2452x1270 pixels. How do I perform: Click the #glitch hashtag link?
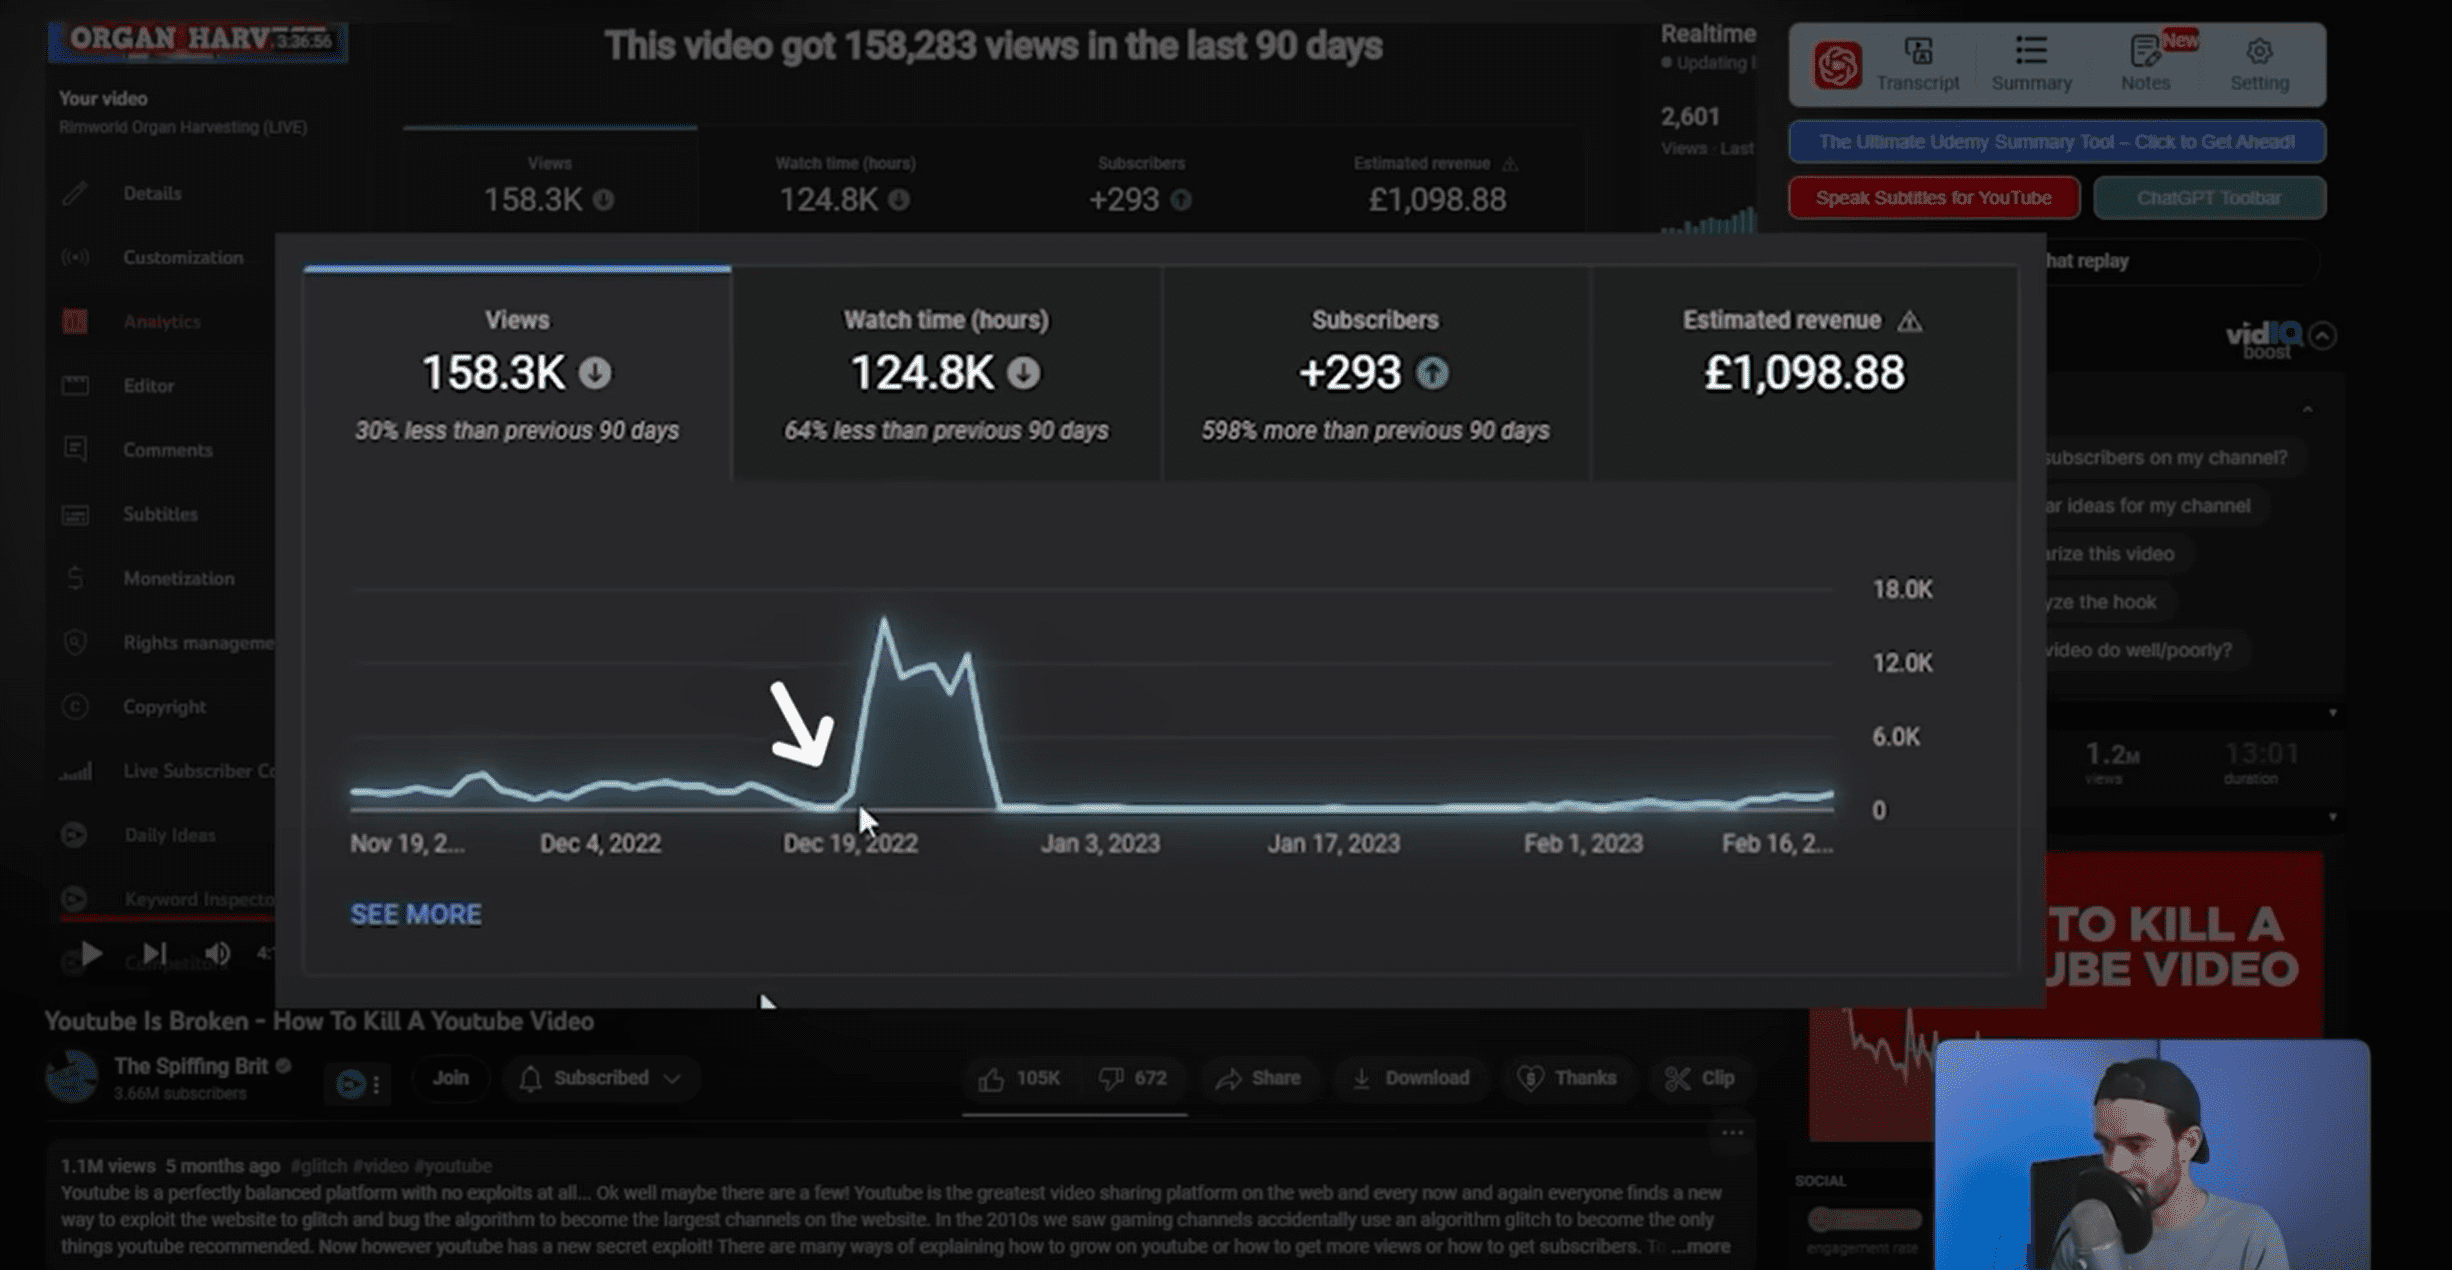coord(318,1166)
